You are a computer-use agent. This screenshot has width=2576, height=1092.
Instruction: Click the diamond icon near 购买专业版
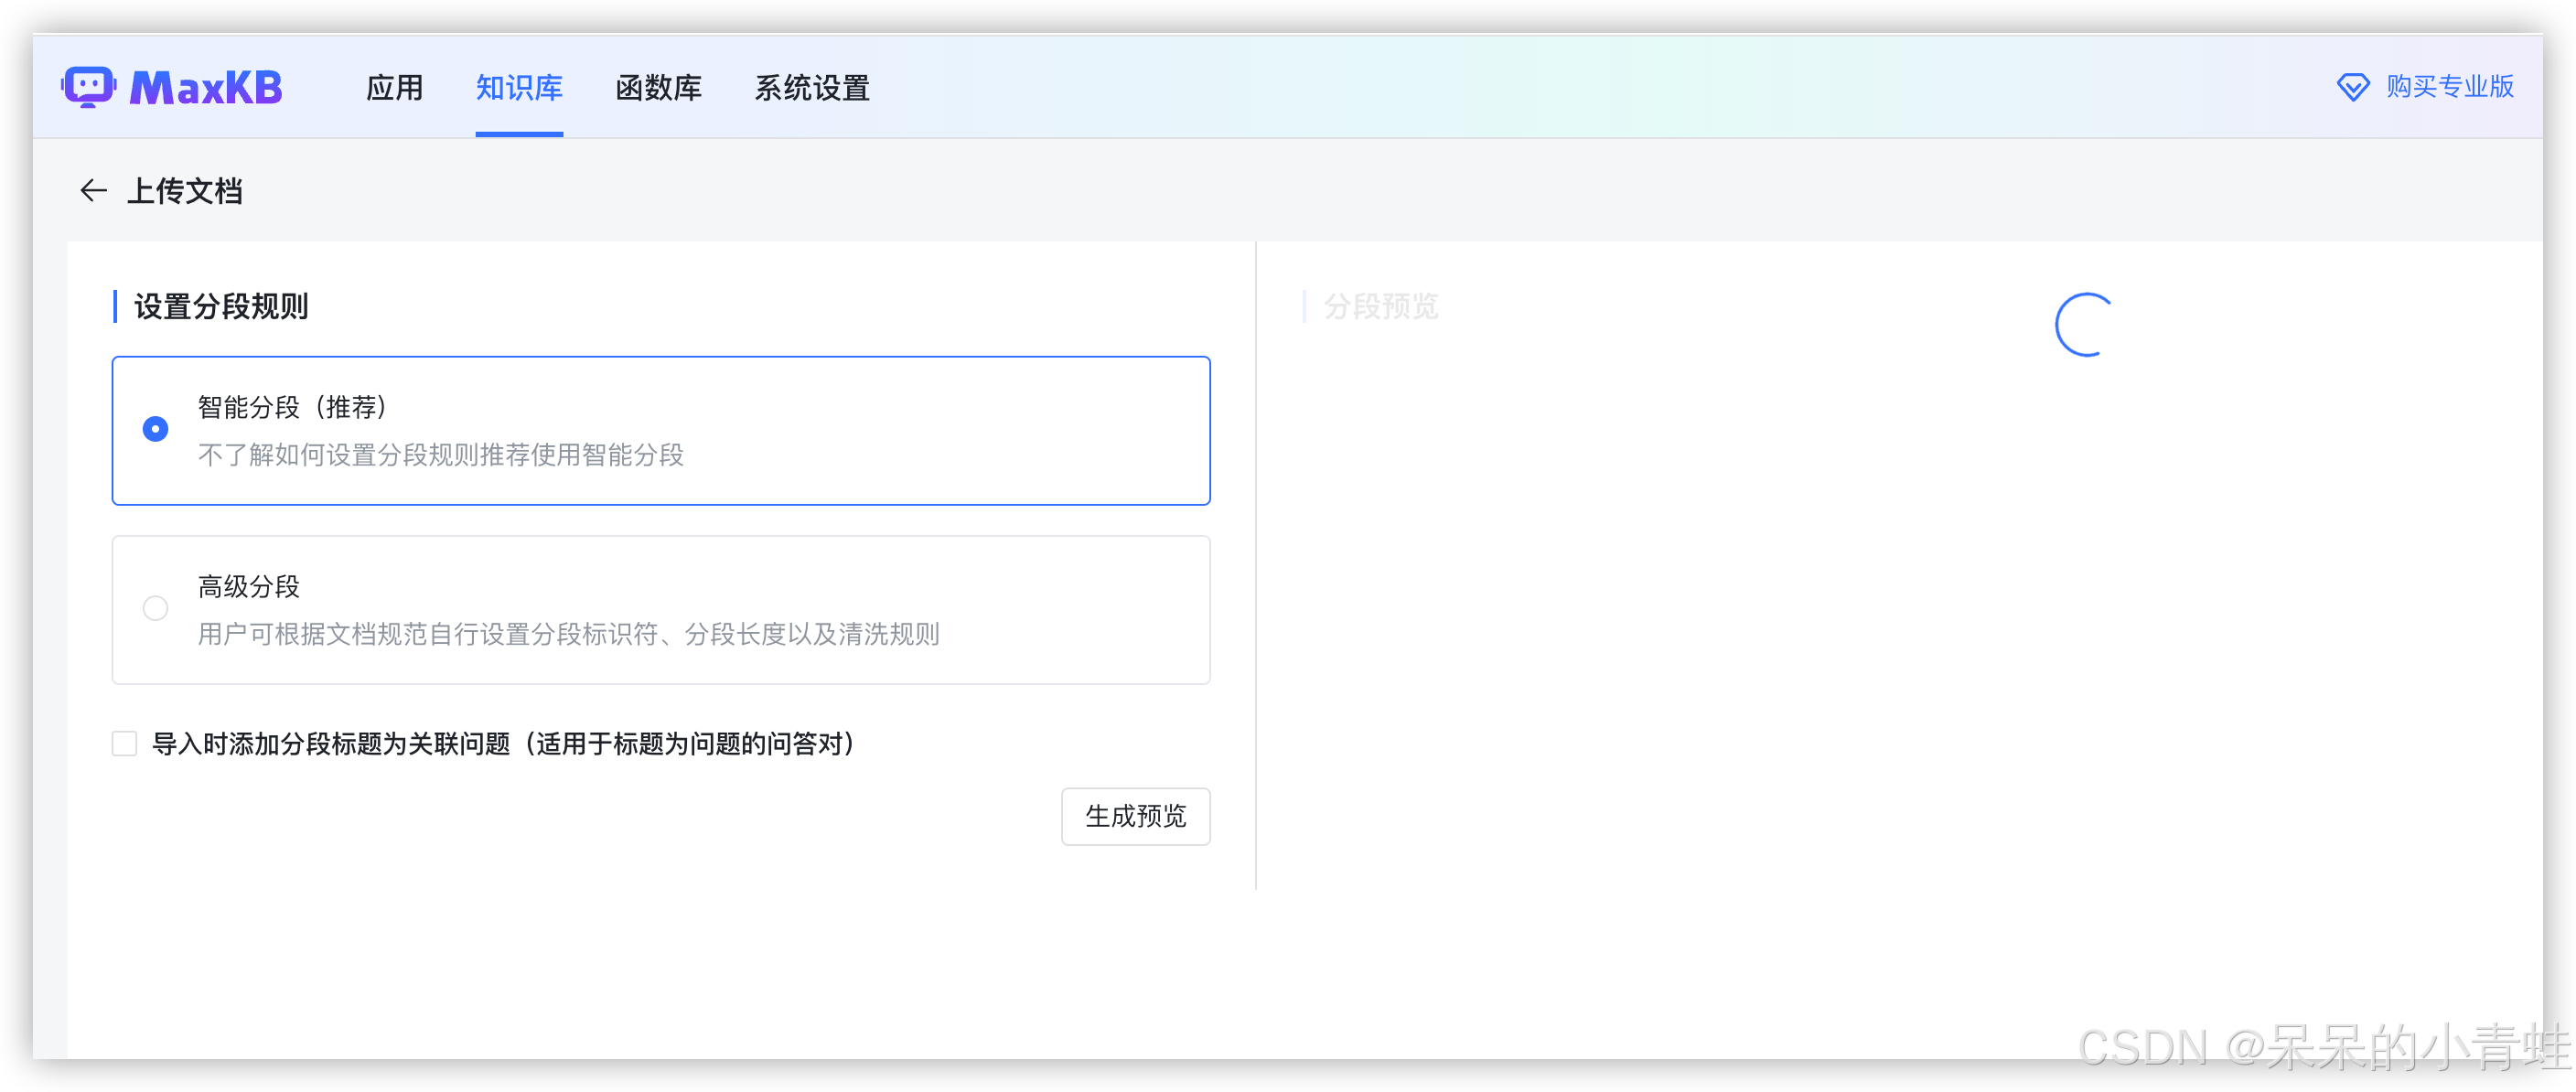click(x=2352, y=87)
